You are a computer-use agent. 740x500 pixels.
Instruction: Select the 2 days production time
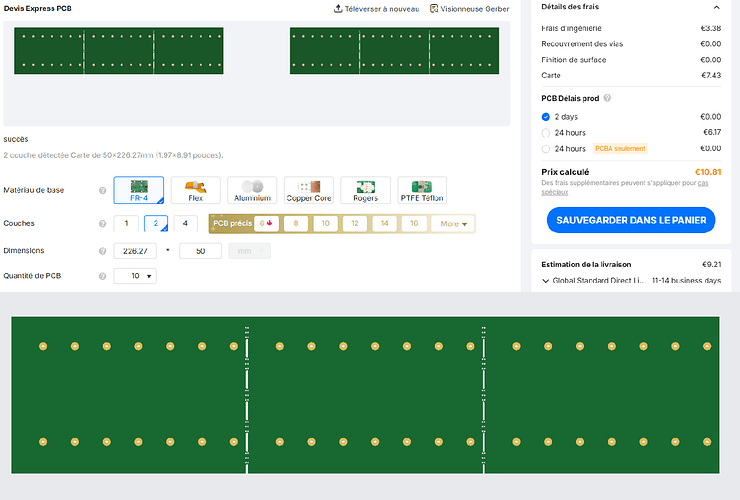(546, 117)
